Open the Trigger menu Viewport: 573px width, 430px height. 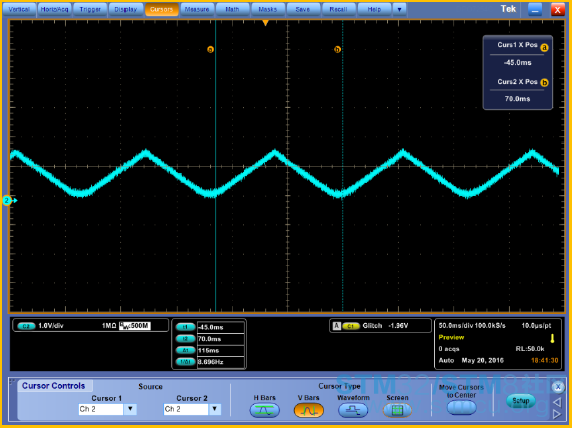coord(90,9)
